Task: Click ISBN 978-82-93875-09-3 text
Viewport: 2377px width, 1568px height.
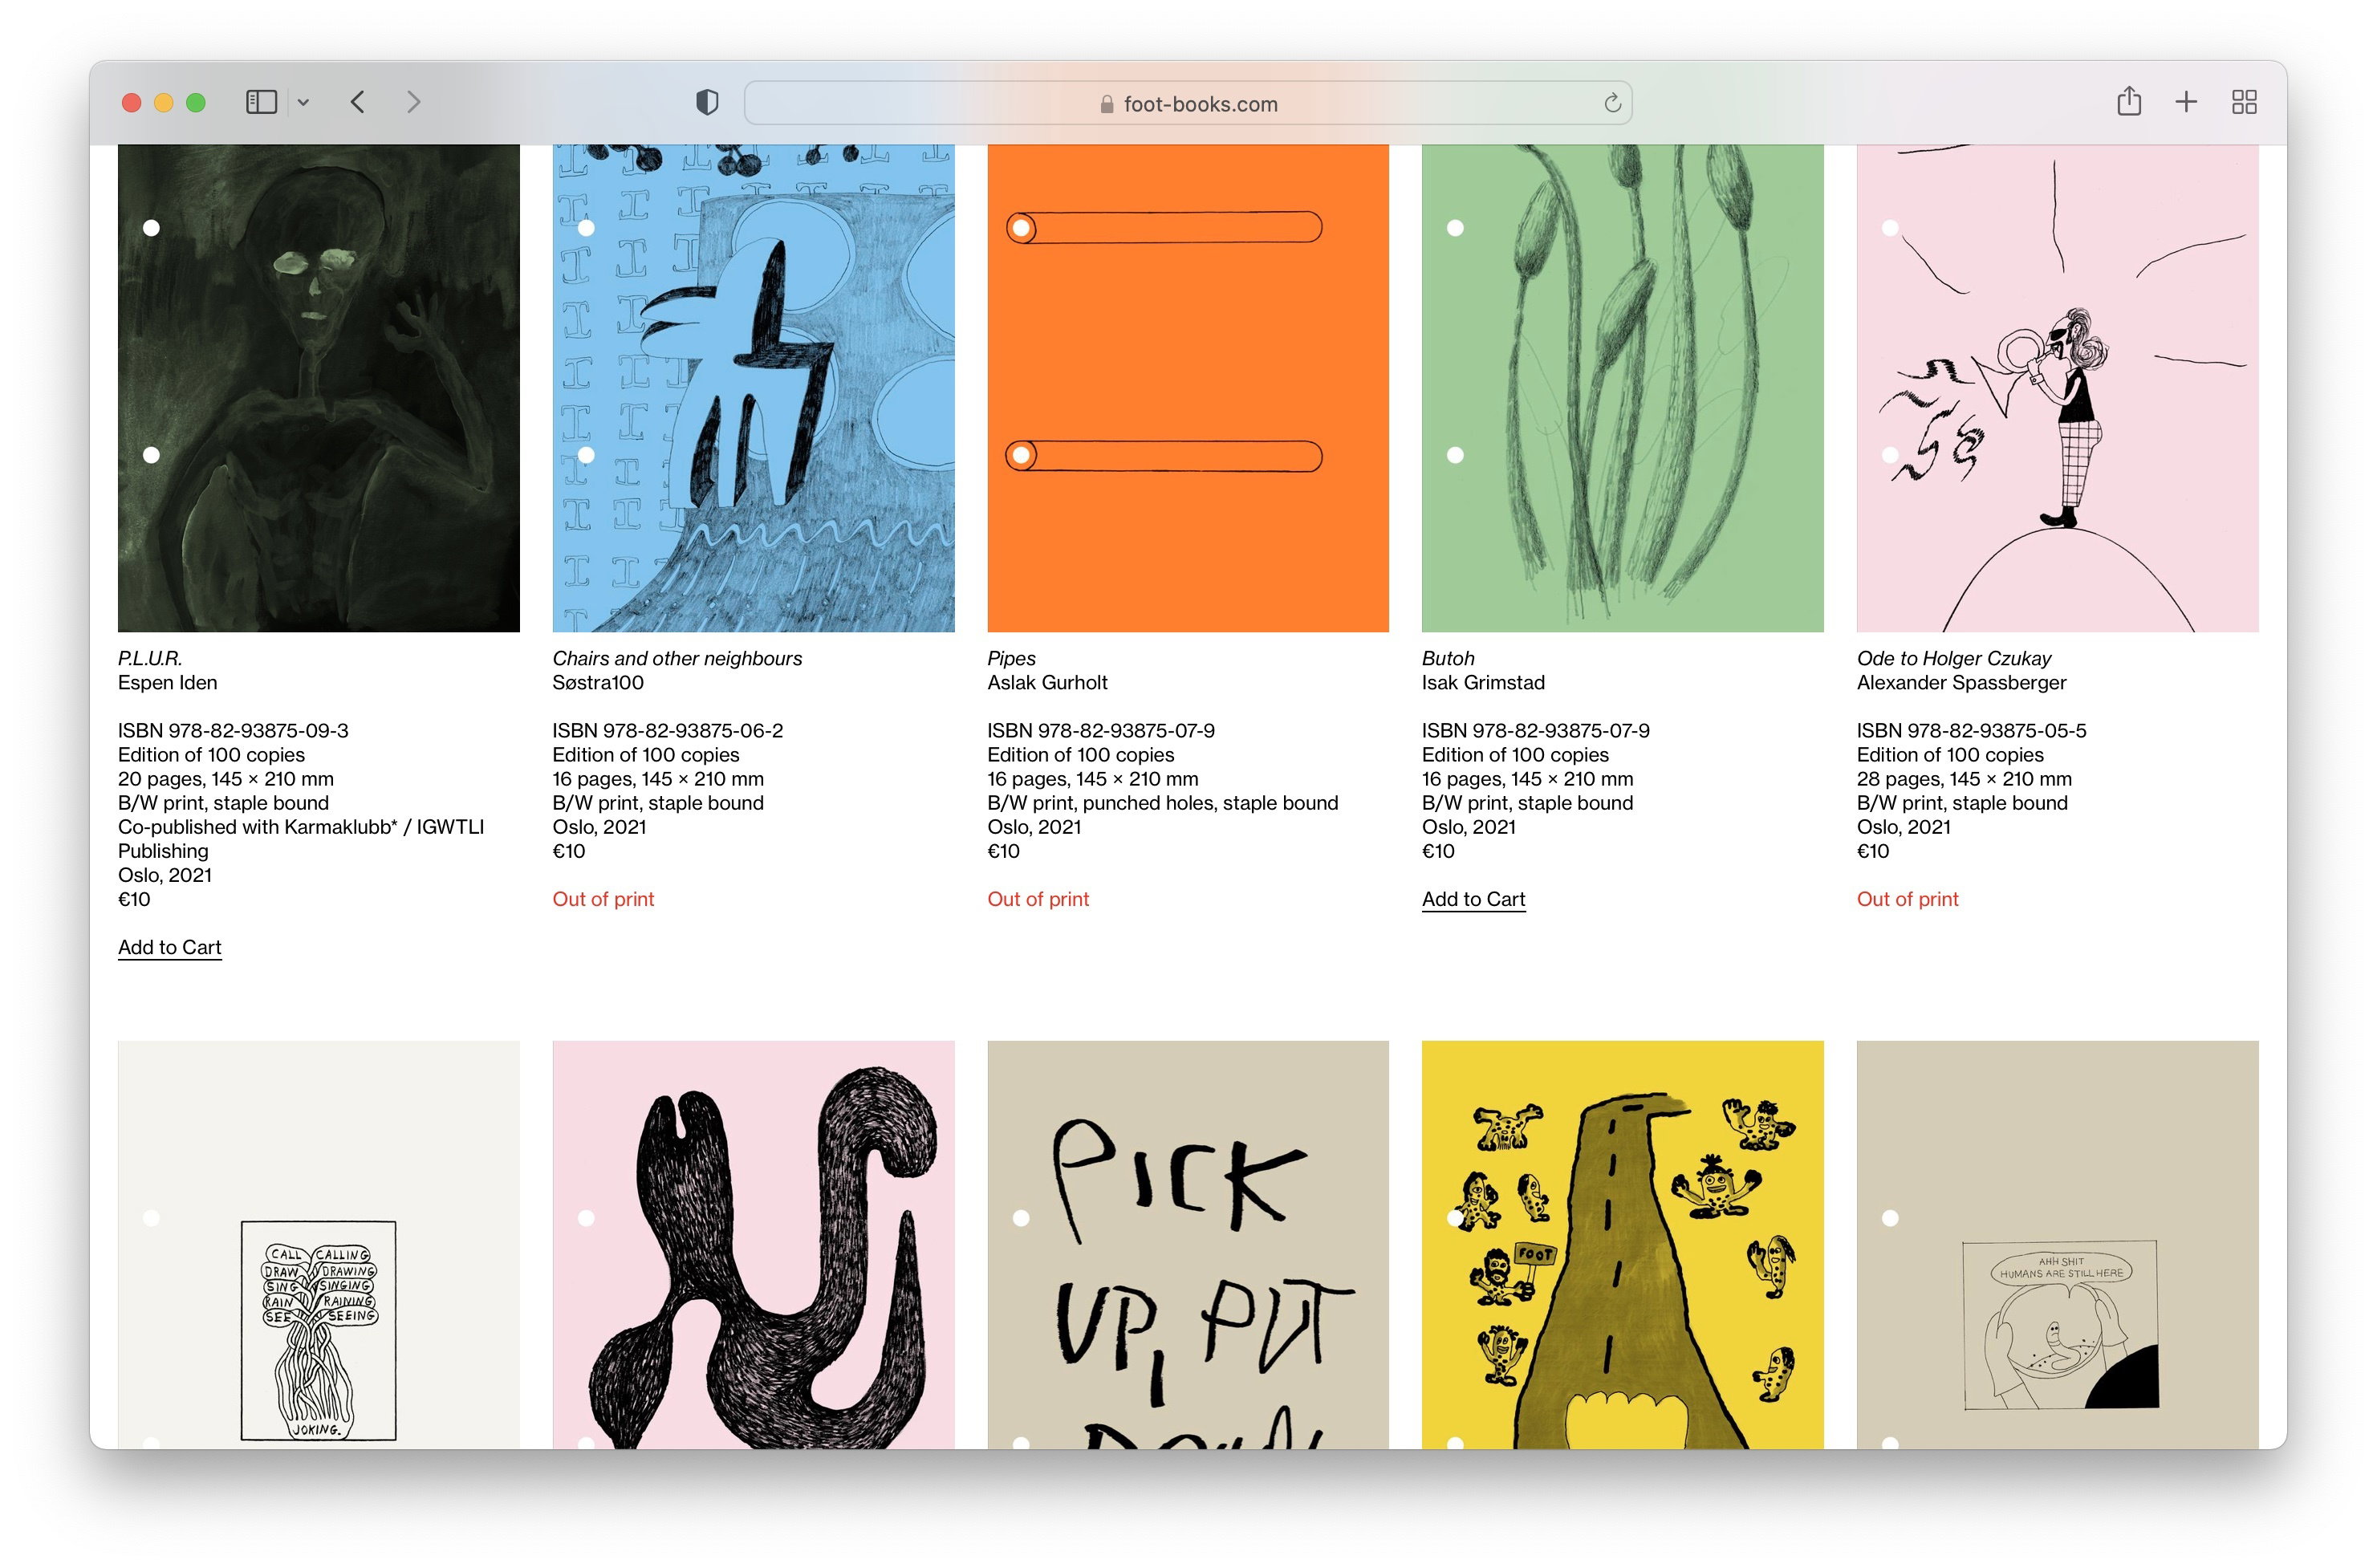Action: pos(233,730)
